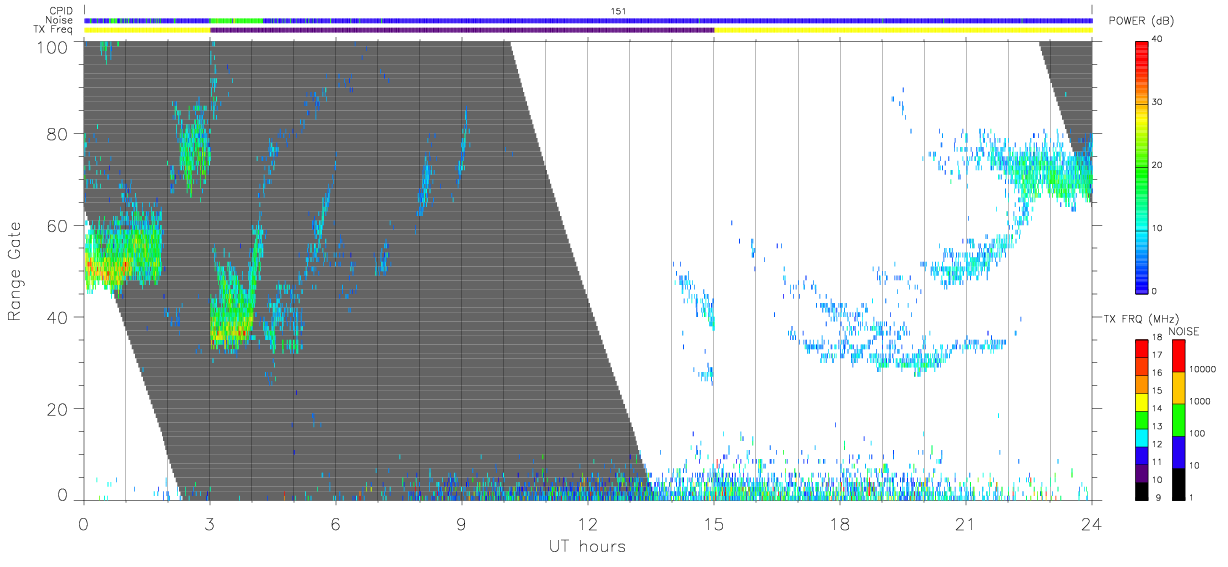
Task: Click the 60 tick on Range Gate axis
Action: tap(58, 225)
